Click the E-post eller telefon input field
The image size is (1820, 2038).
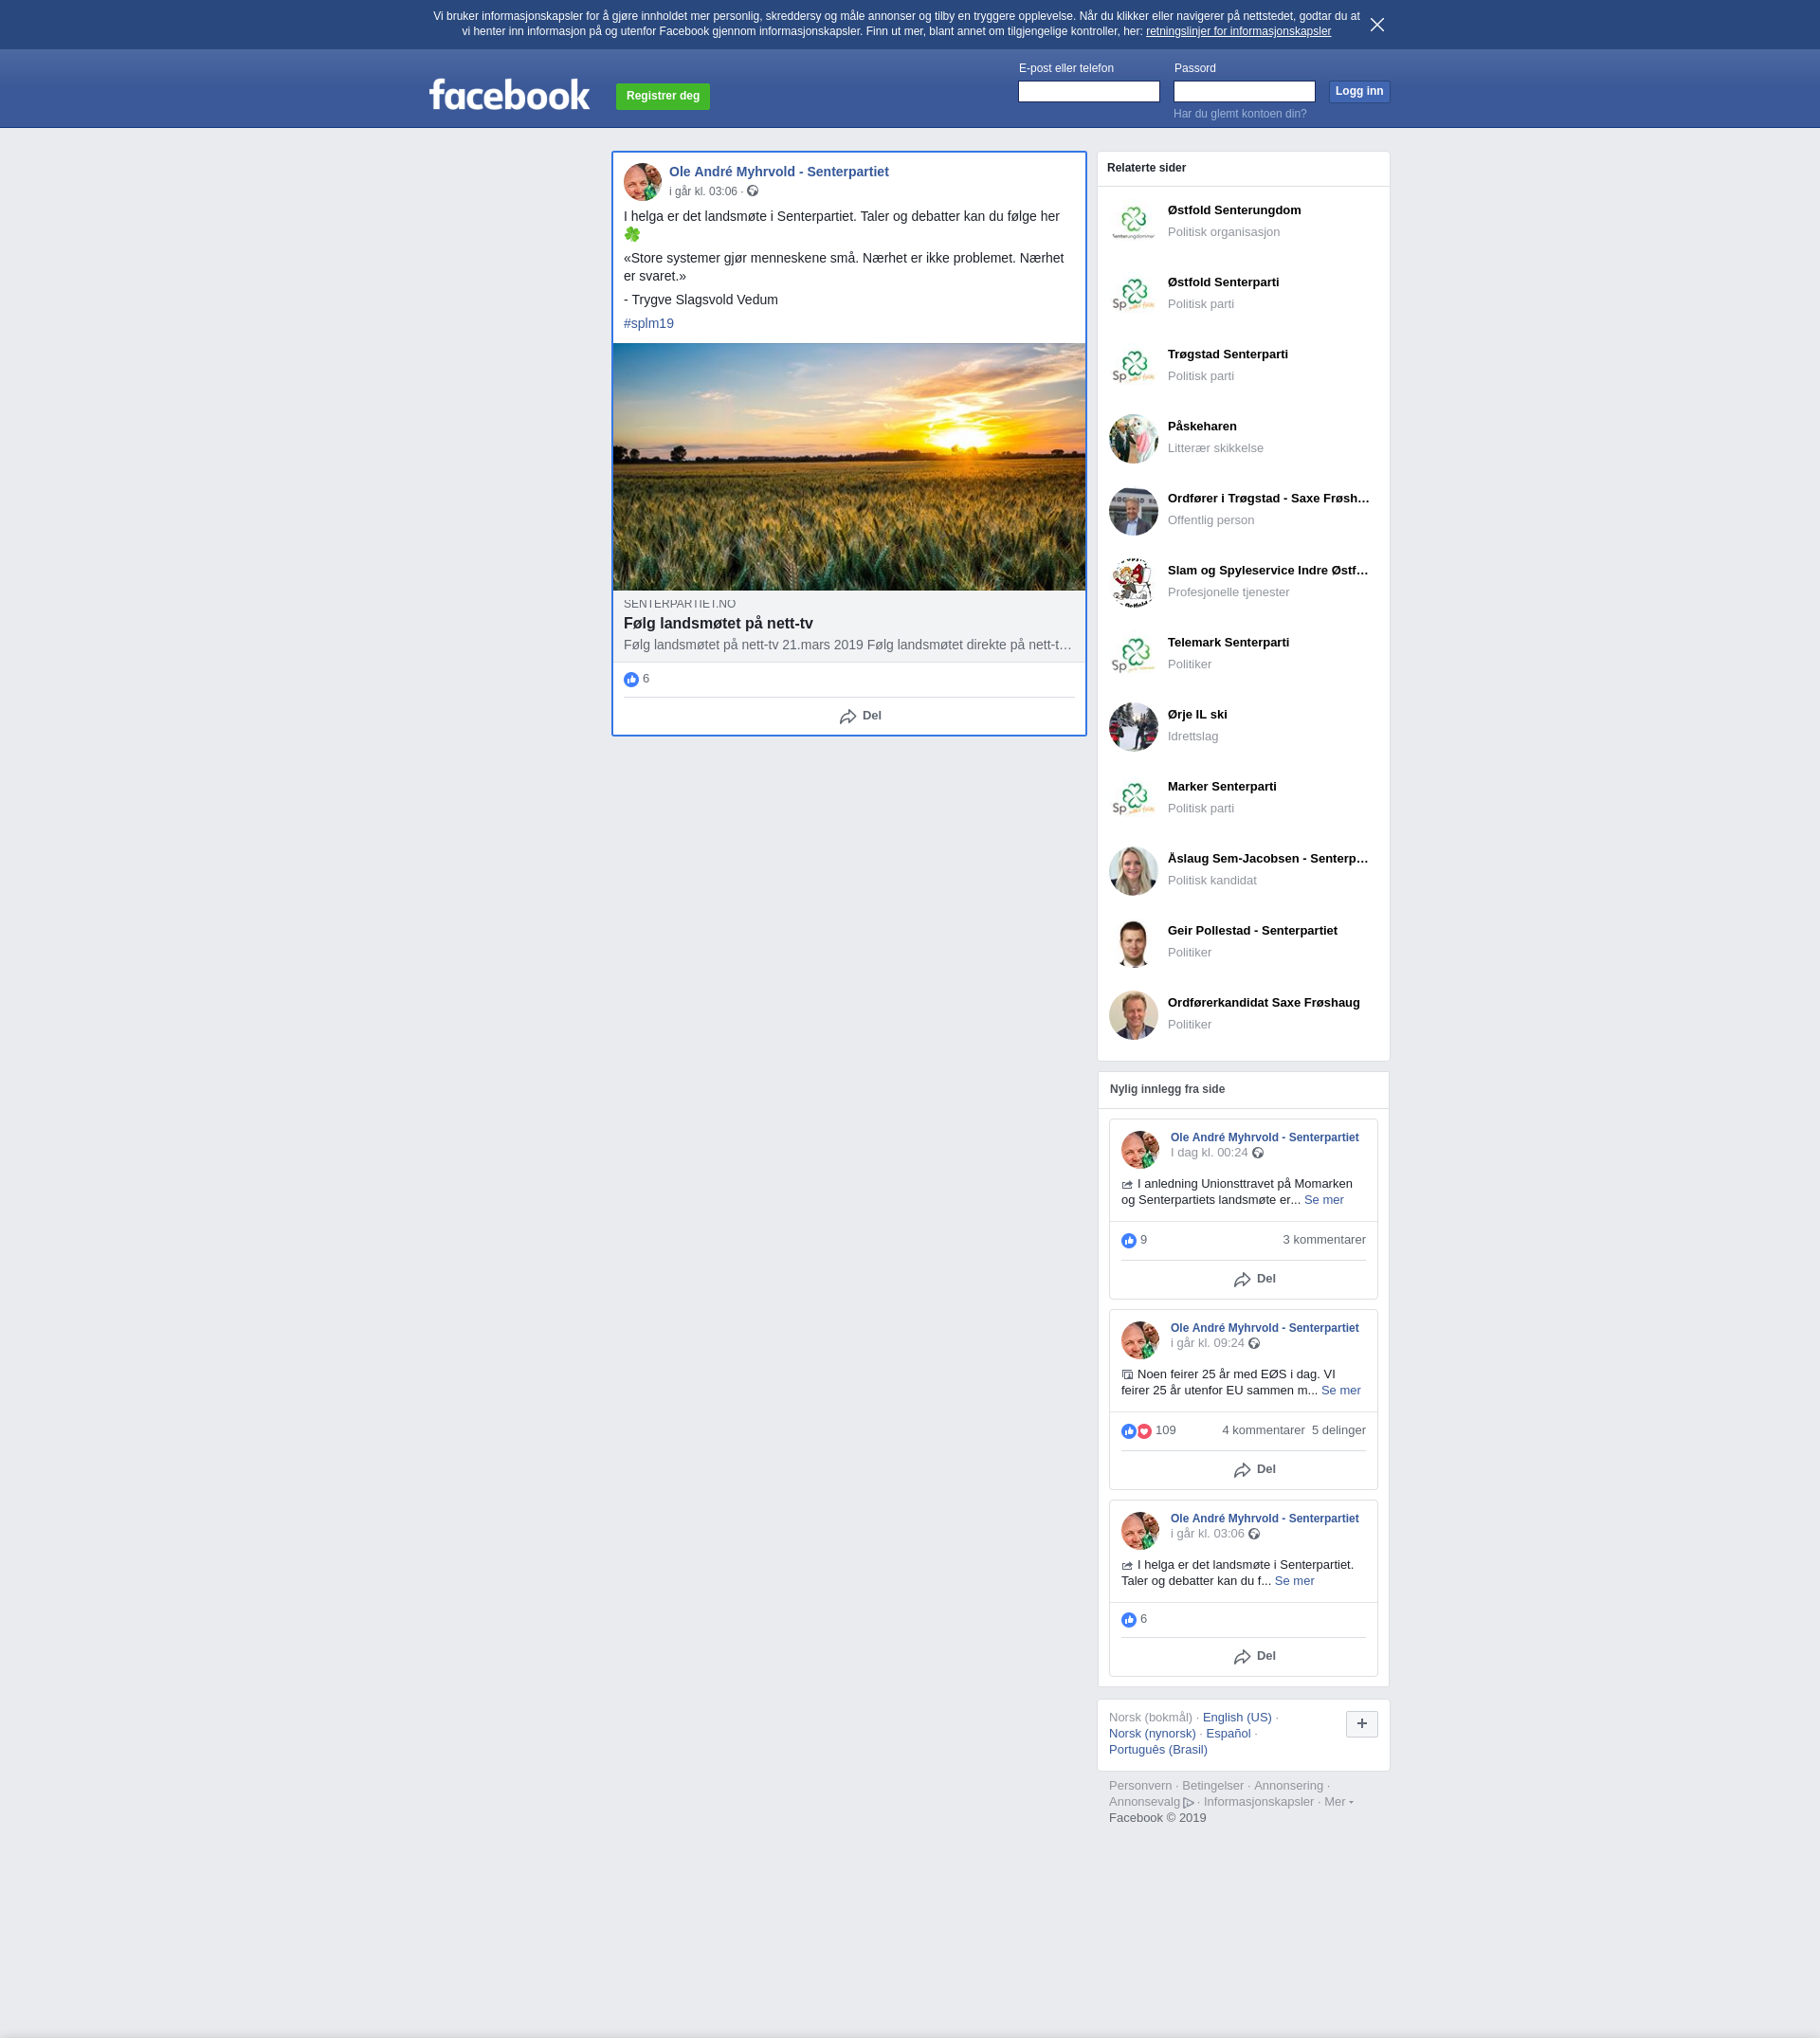(1088, 91)
